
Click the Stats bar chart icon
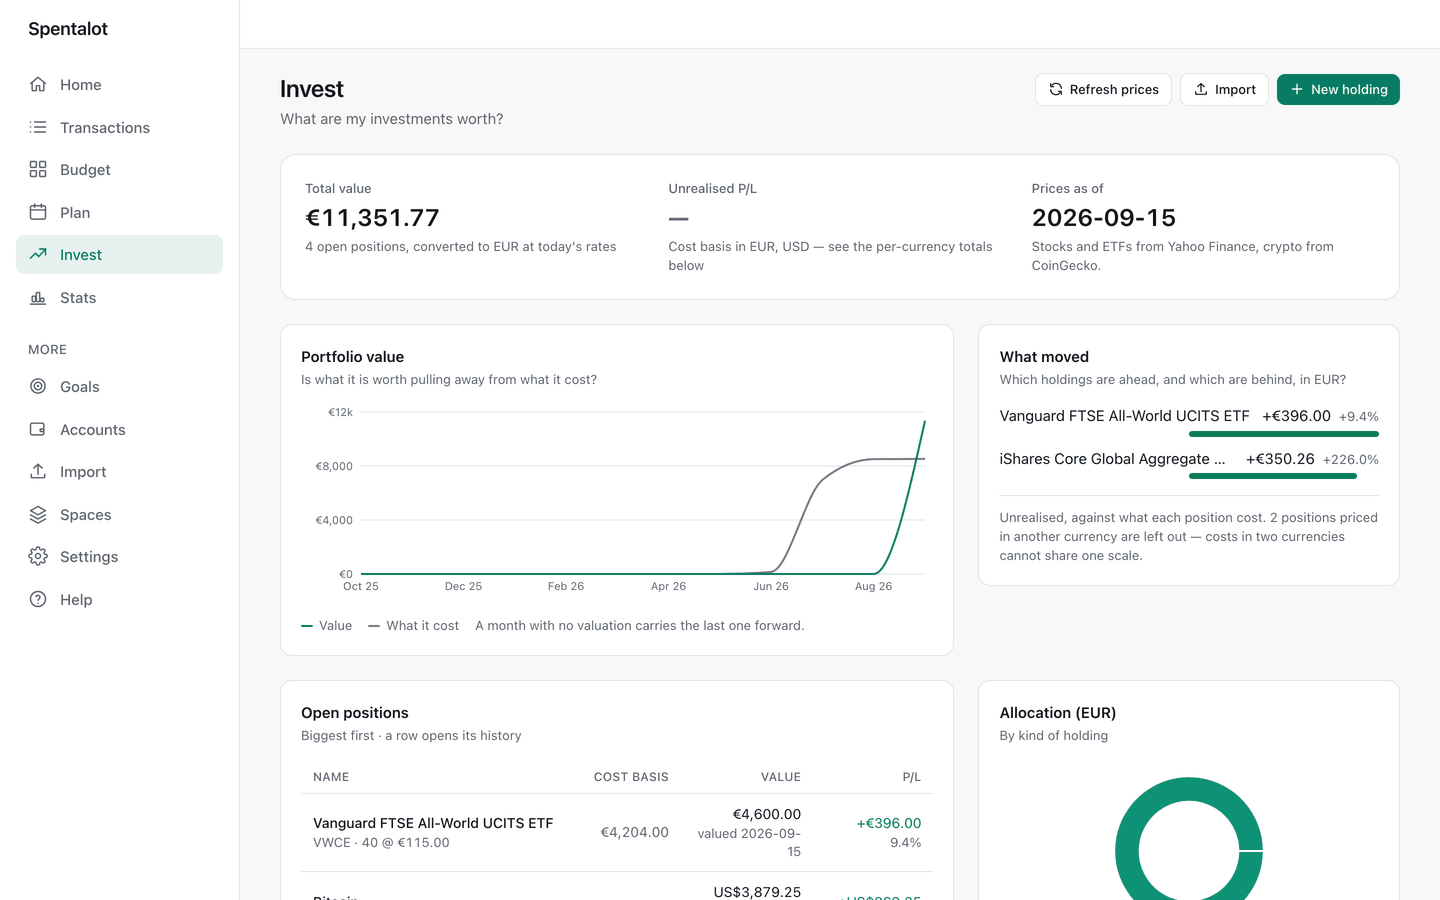click(38, 297)
